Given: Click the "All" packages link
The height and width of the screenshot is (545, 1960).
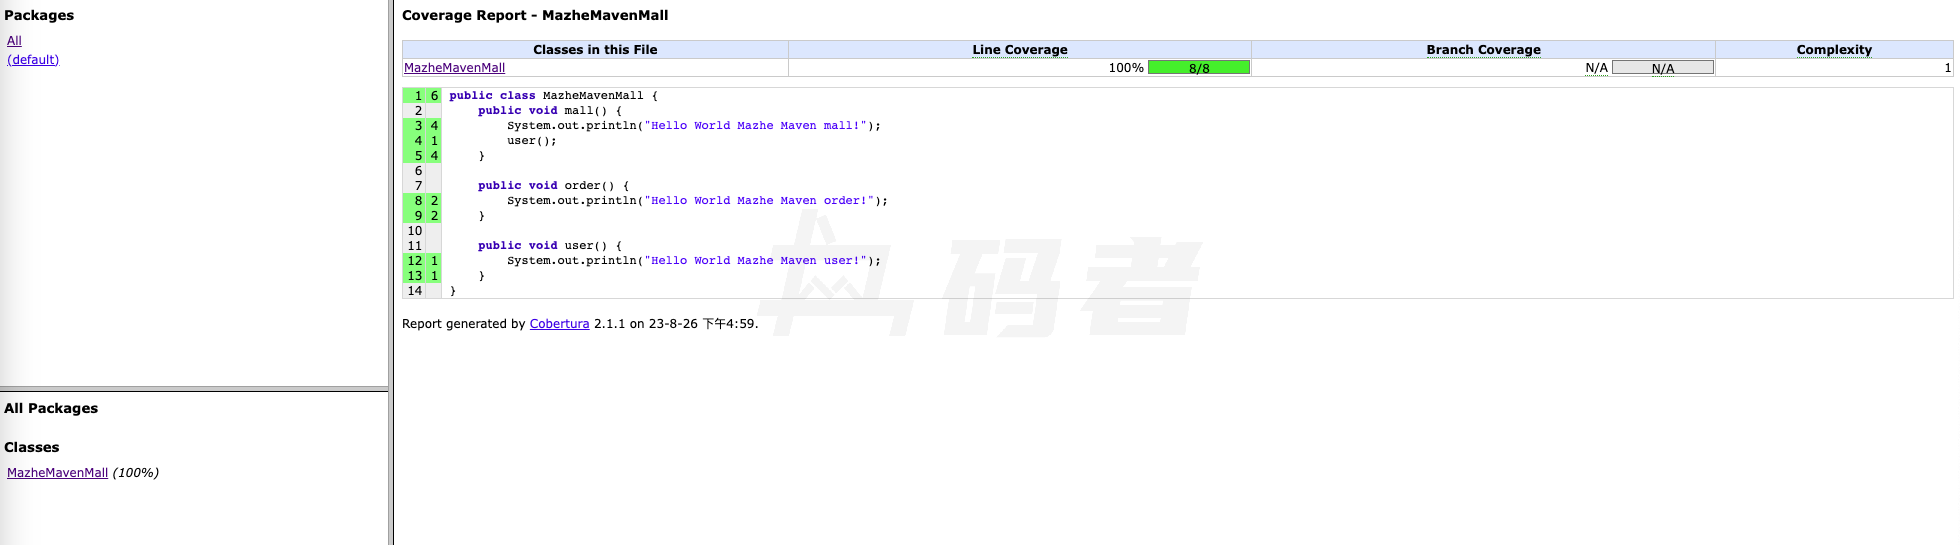Looking at the screenshot, I should click(14, 41).
